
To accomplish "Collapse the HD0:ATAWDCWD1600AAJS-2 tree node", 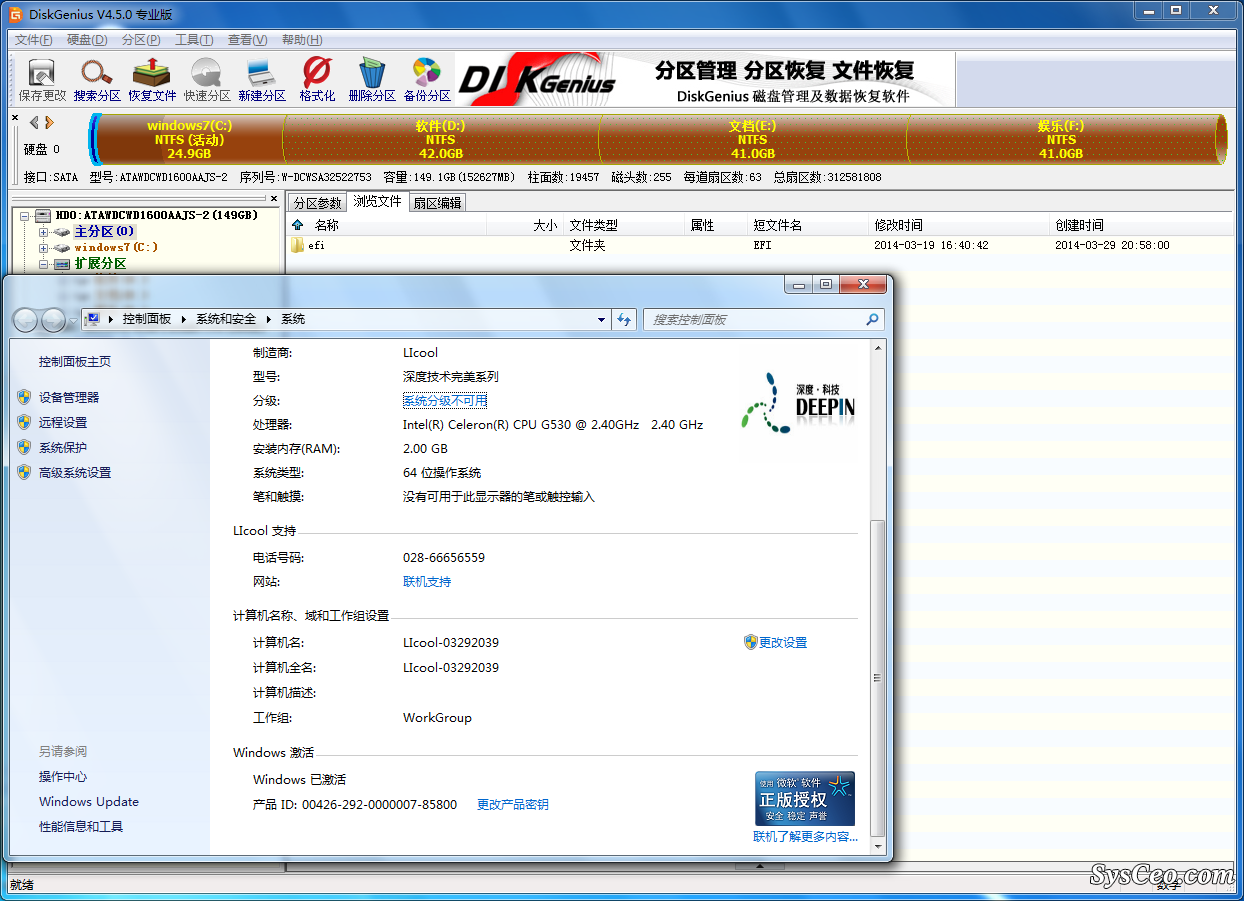I will click(24, 215).
